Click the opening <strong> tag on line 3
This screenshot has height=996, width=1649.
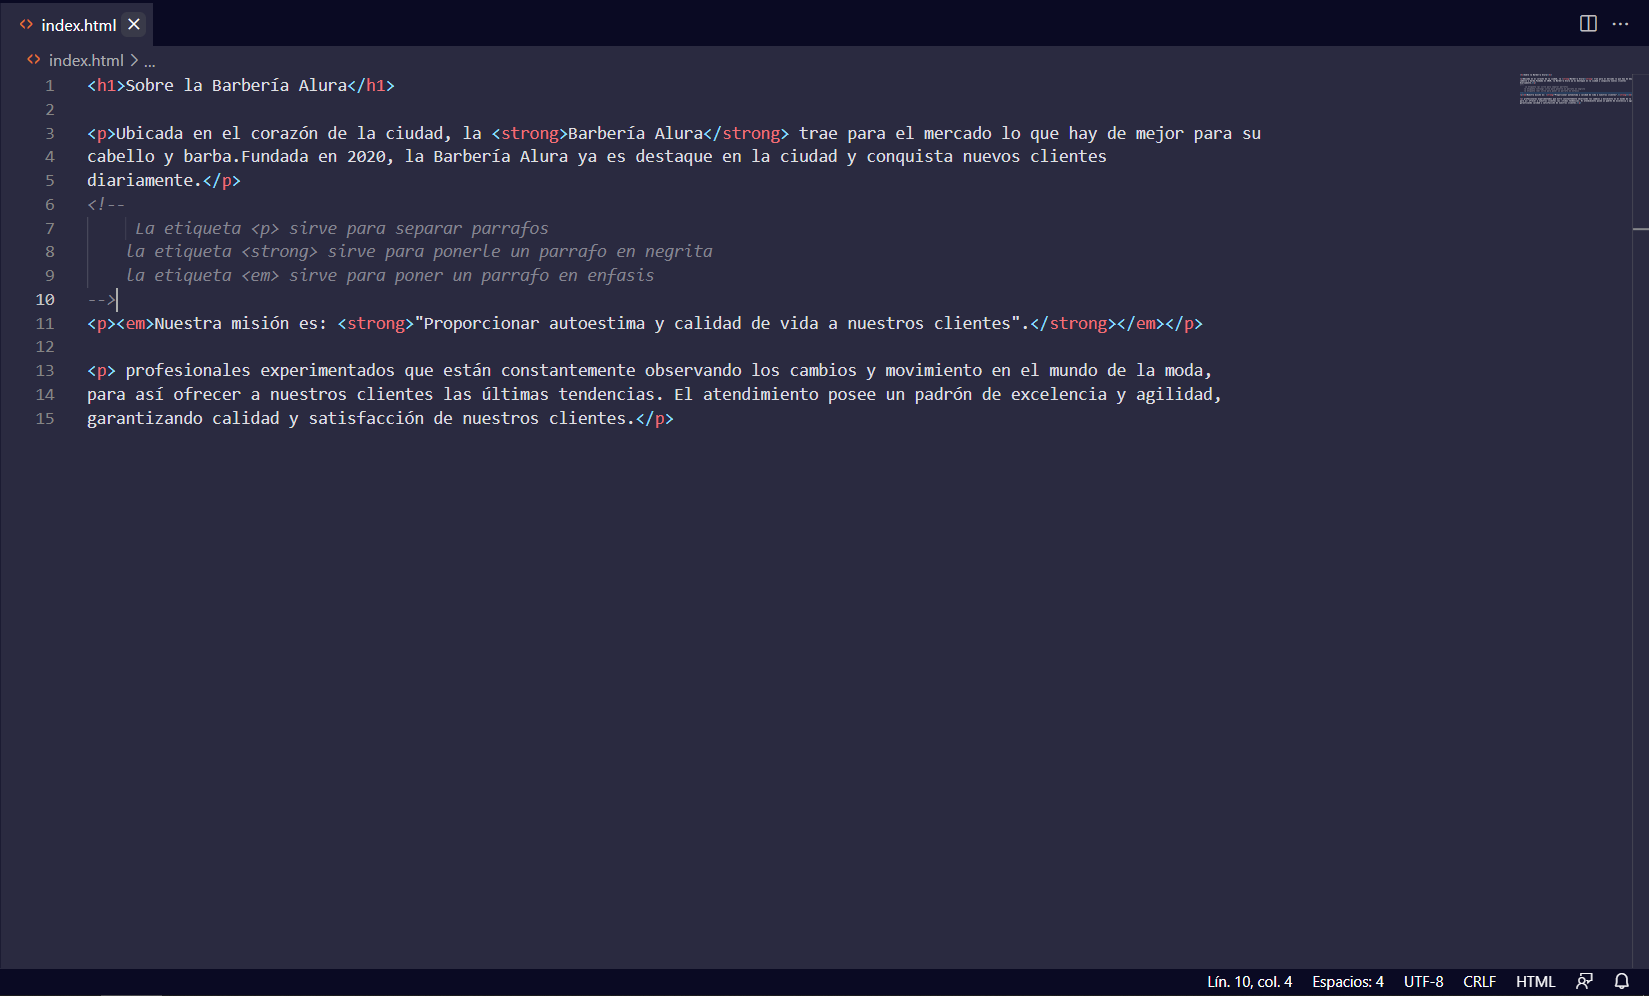click(x=529, y=134)
